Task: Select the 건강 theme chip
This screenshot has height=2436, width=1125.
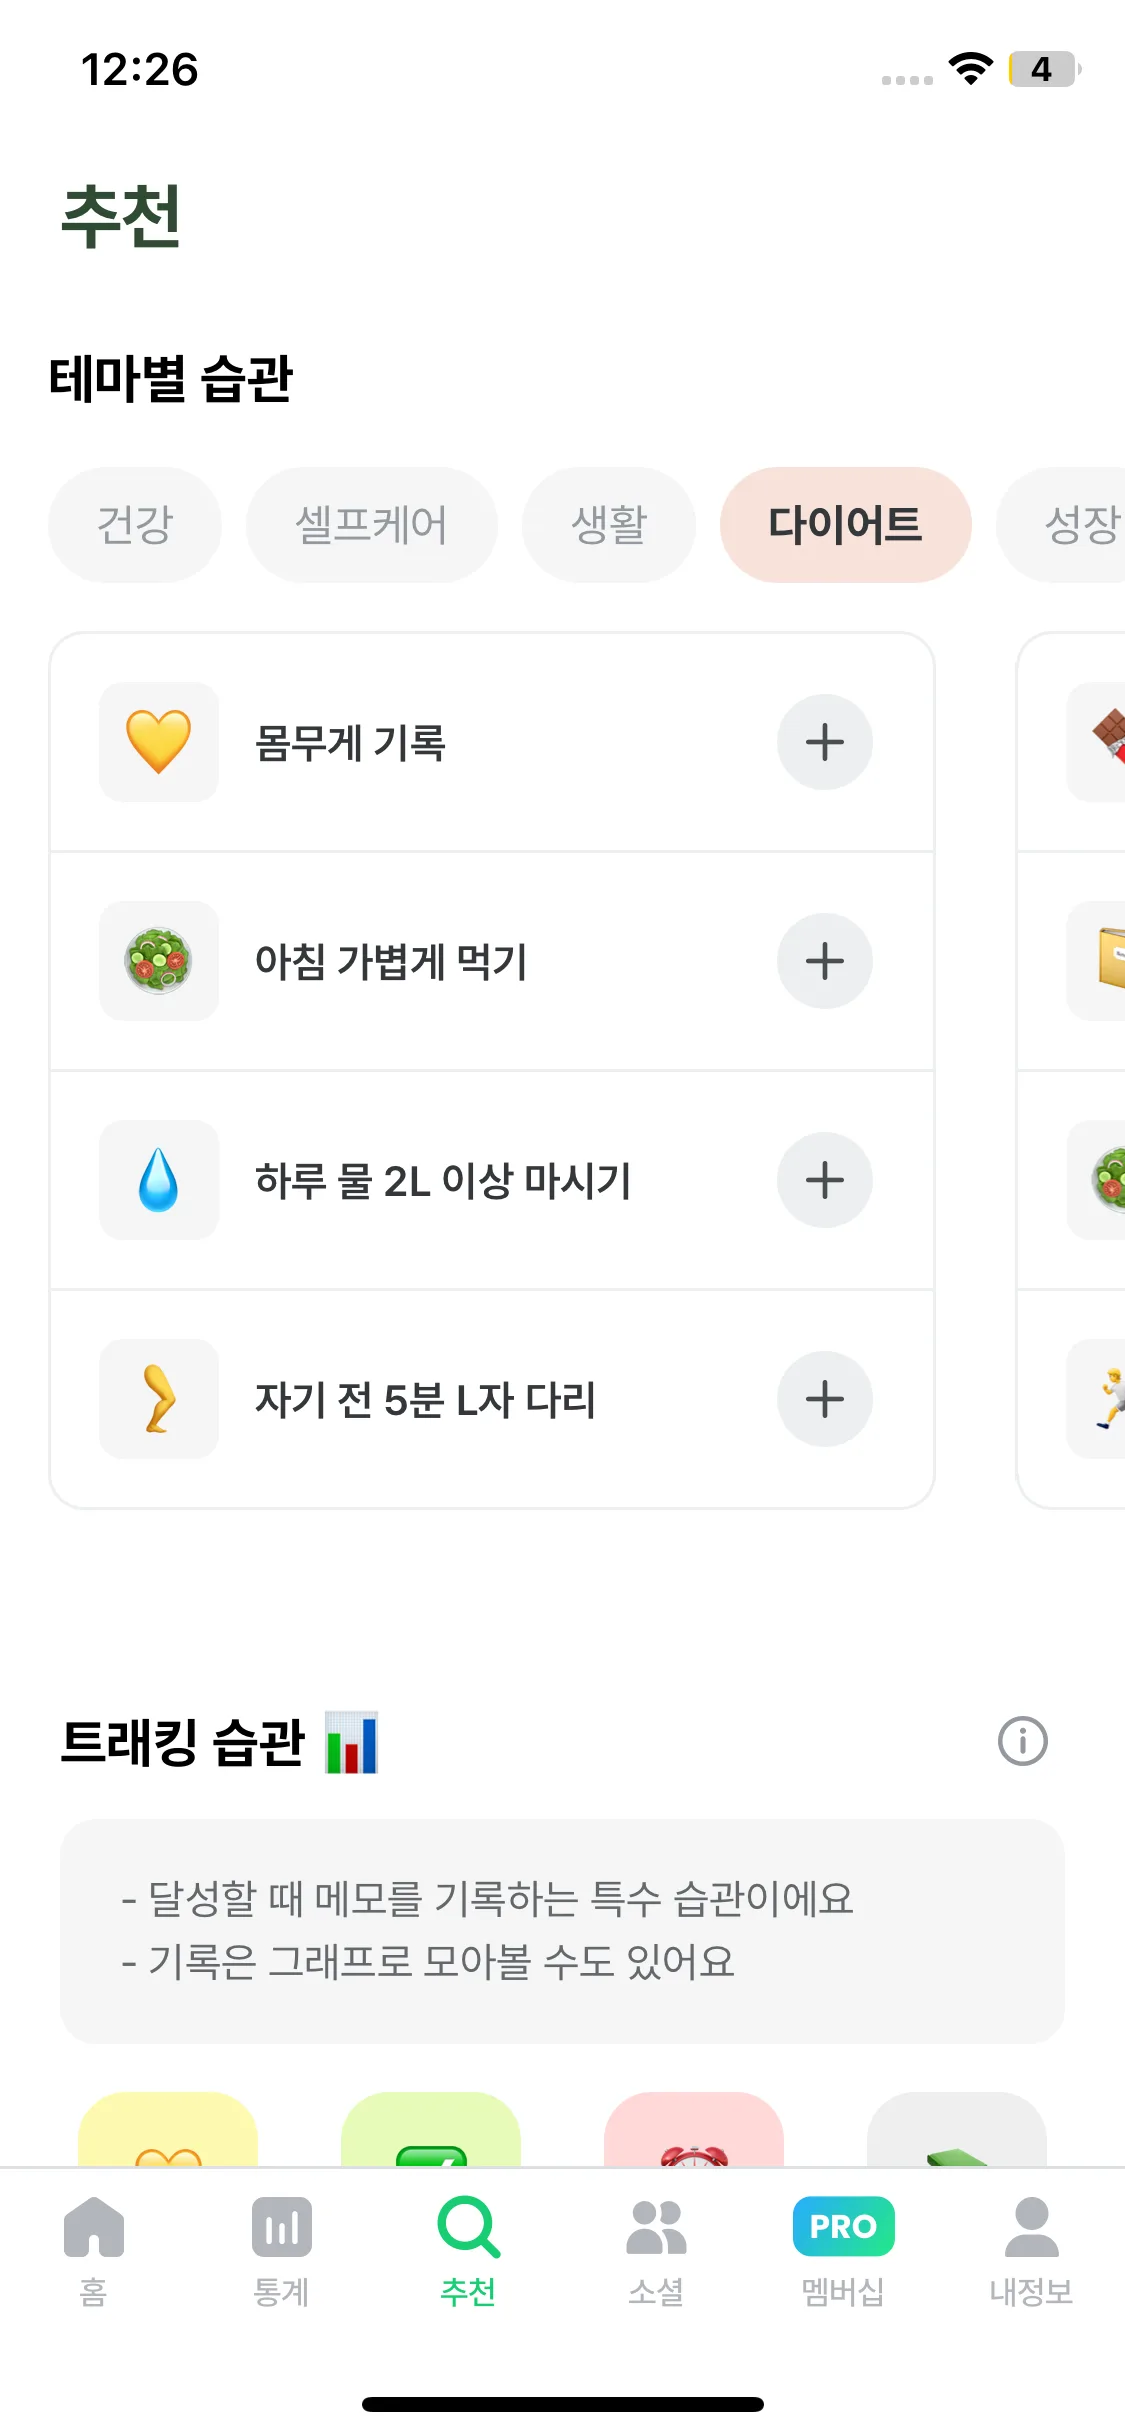Action: coord(135,525)
